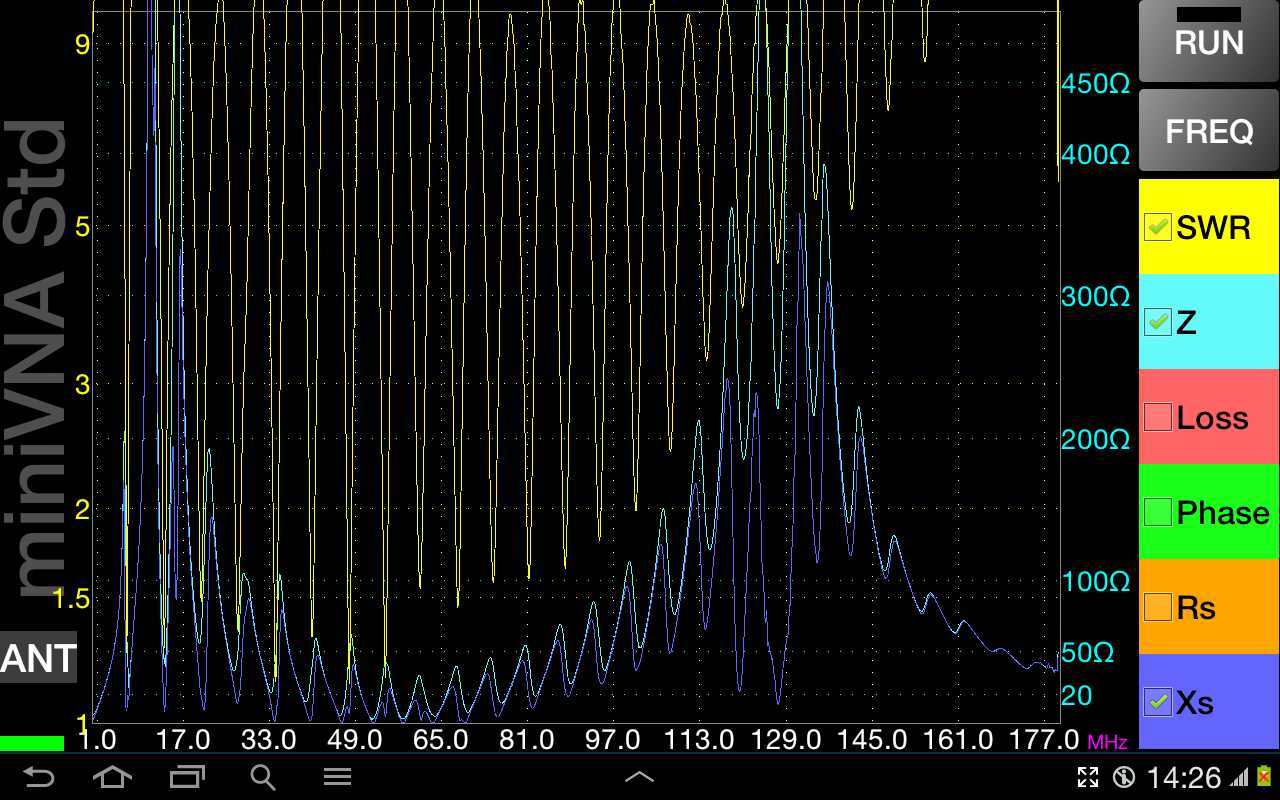1280x800 pixels.
Task: Tap the 200Ω impedance scale label
Action: (x=1096, y=439)
